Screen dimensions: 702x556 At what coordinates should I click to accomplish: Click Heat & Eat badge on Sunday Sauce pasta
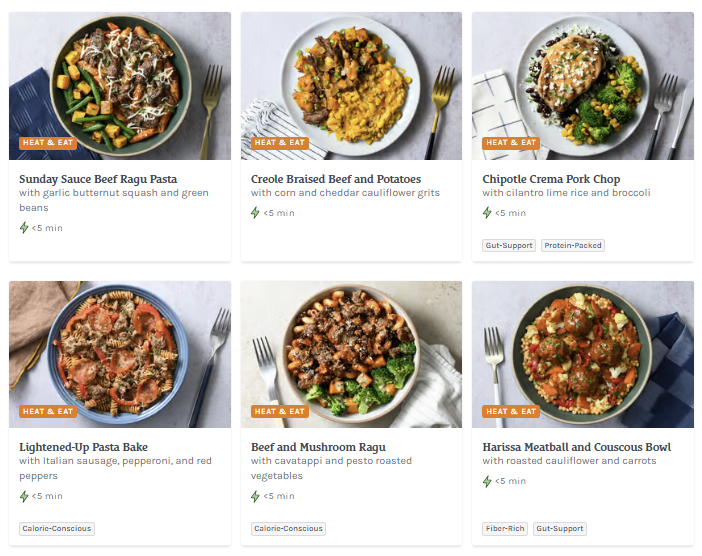pyautogui.click(x=48, y=143)
